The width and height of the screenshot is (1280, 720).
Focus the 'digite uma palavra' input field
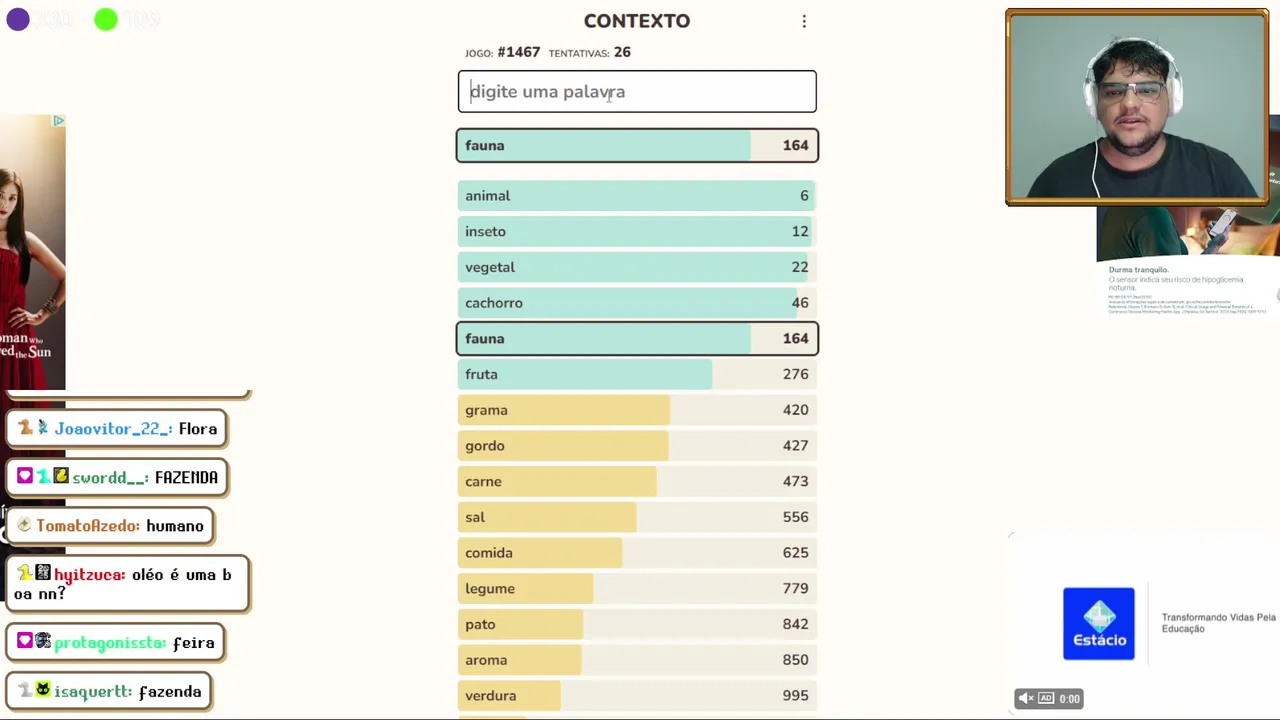637,92
